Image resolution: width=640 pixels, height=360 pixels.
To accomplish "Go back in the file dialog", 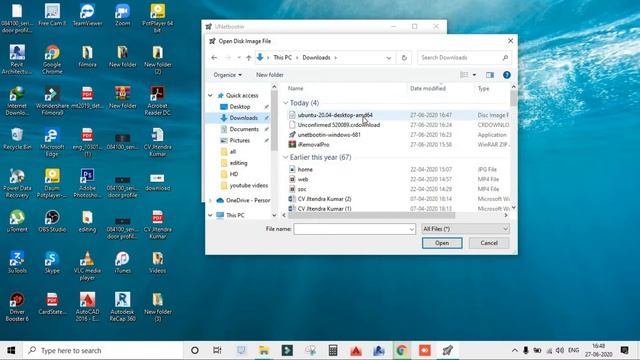I will [x=214, y=58].
